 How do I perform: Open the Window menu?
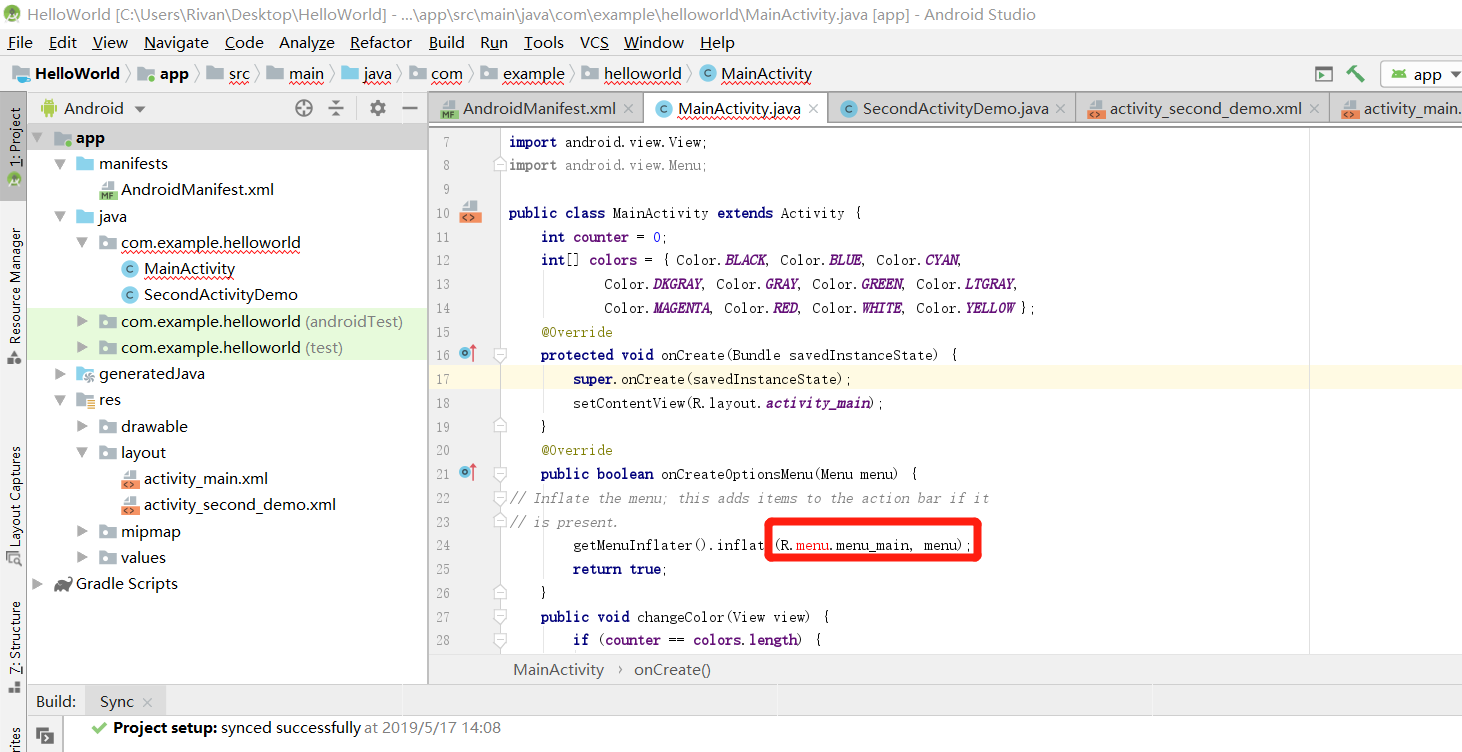(654, 42)
